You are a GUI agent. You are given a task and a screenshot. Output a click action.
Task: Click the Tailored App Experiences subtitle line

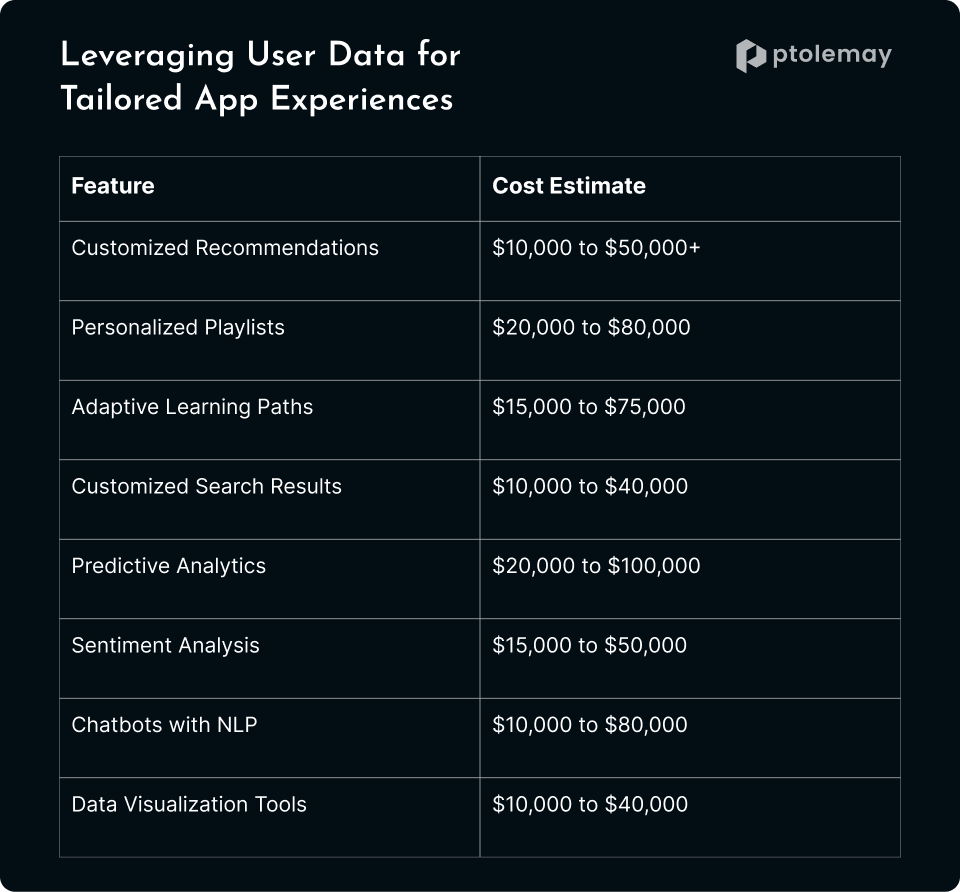click(257, 99)
